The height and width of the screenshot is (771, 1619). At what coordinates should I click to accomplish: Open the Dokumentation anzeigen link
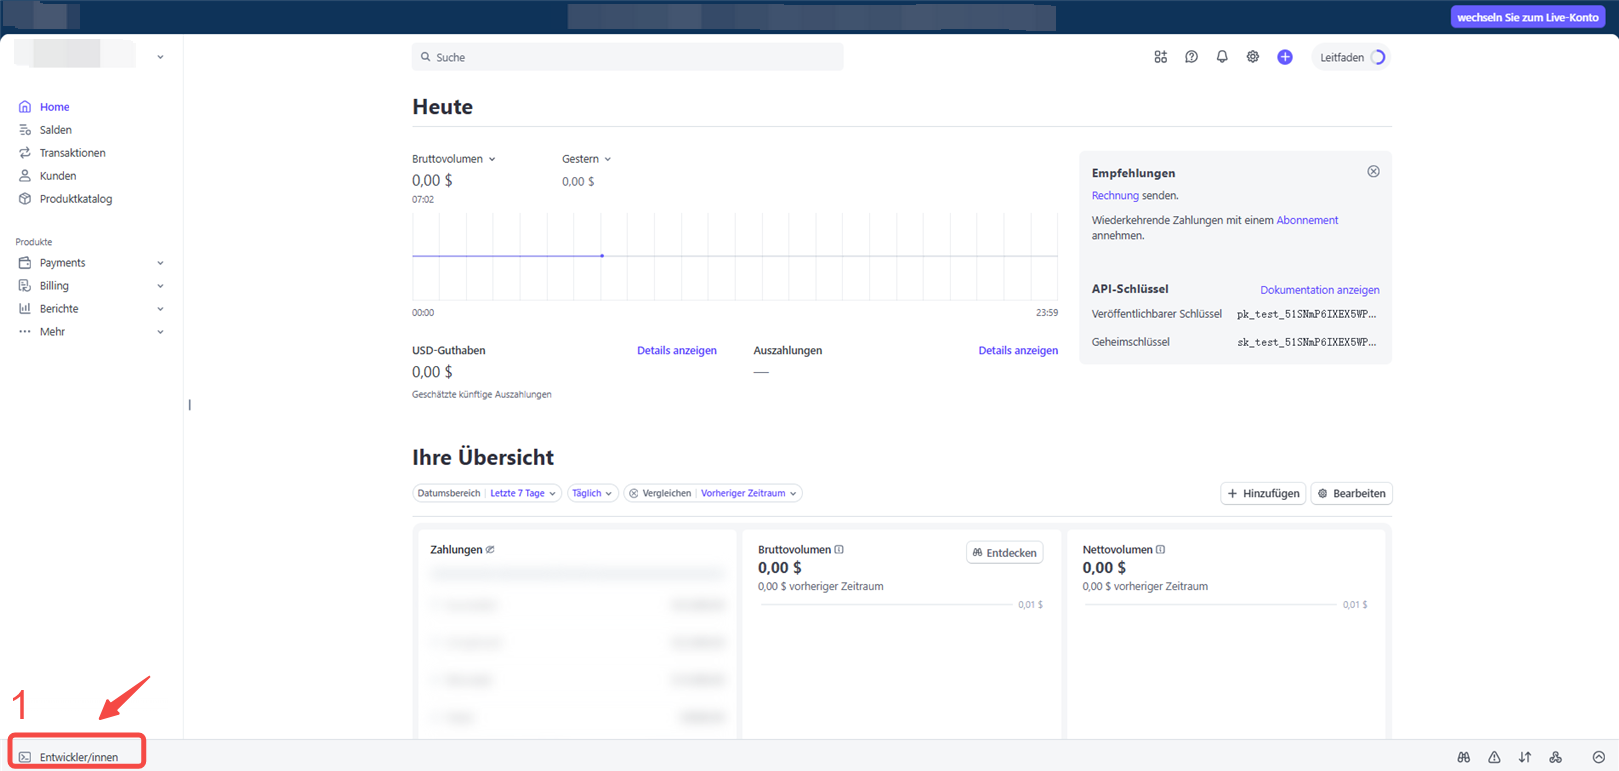1319,290
